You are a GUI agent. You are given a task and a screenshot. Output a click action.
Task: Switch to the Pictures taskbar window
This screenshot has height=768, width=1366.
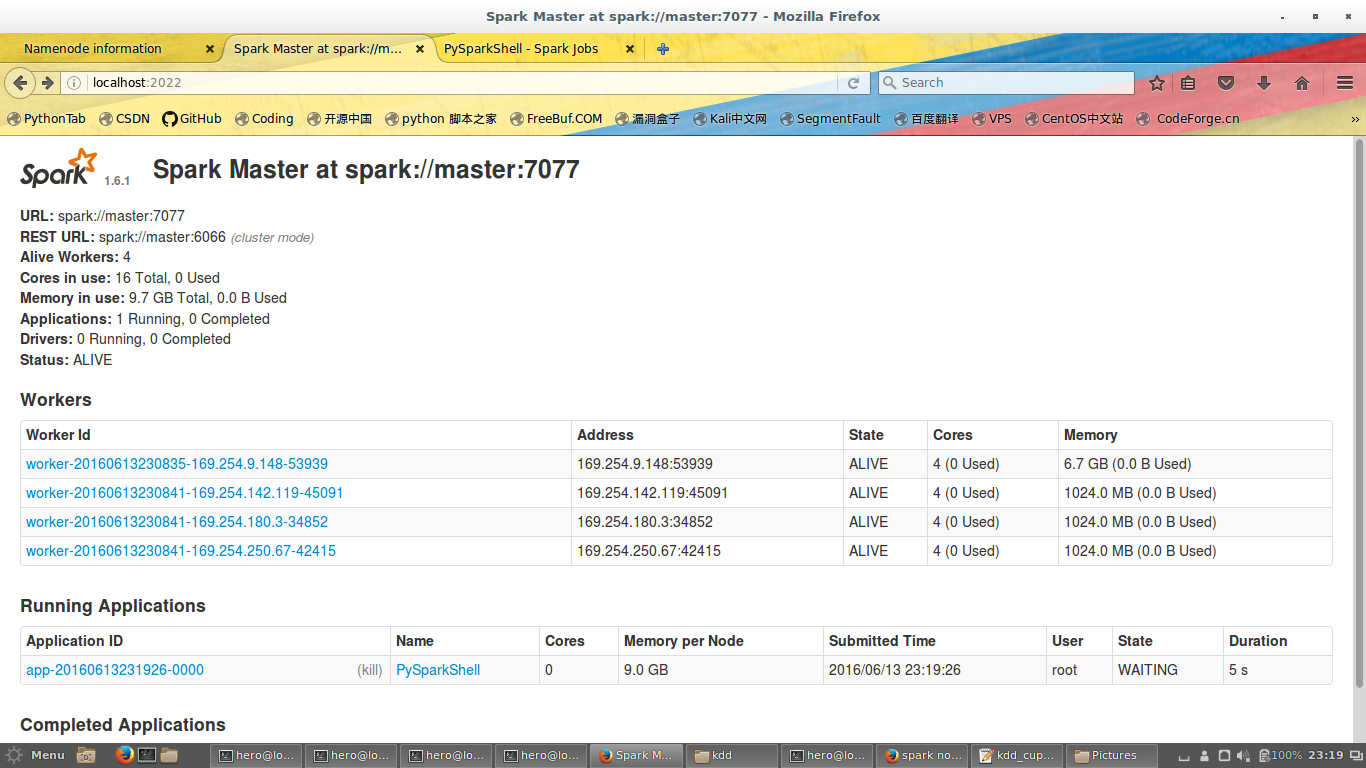pyautogui.click(x=1112, y=755)
